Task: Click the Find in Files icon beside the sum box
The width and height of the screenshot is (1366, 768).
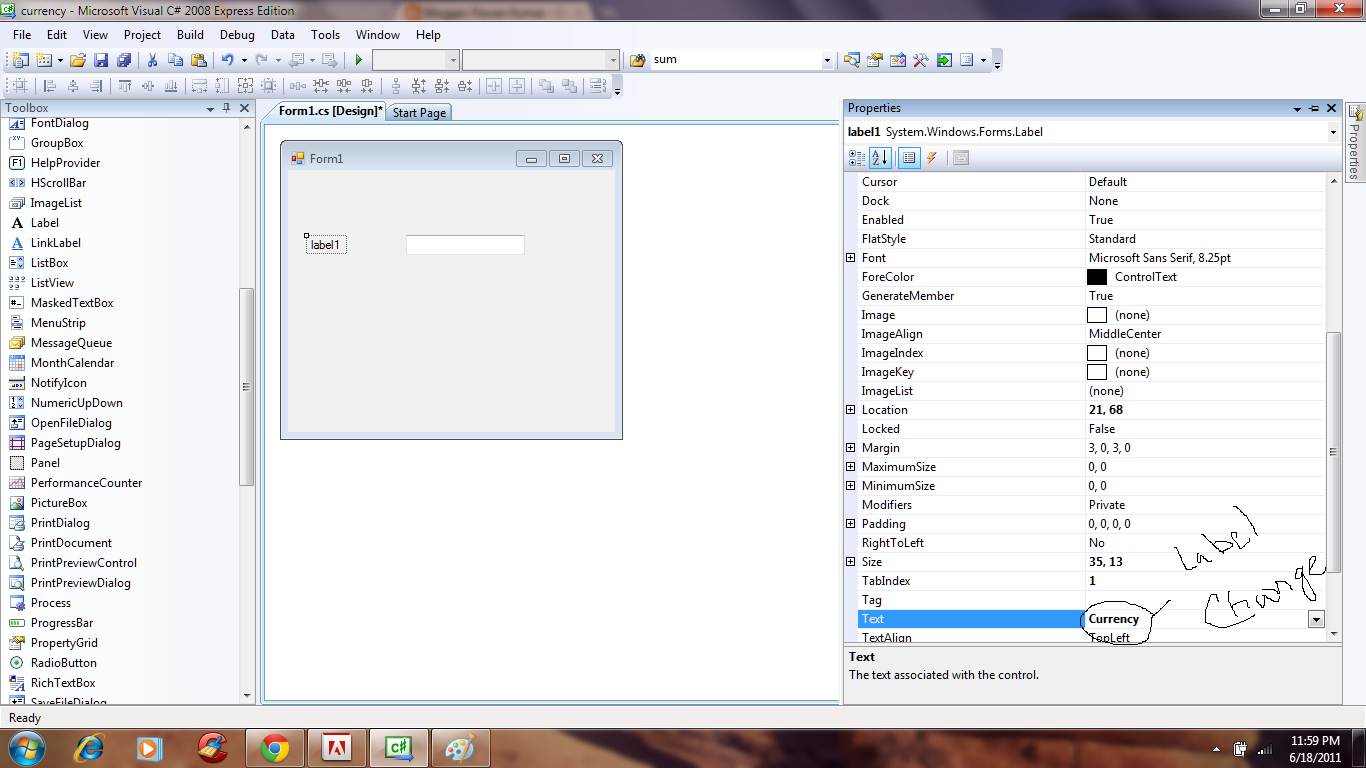Action: point(637,60)
